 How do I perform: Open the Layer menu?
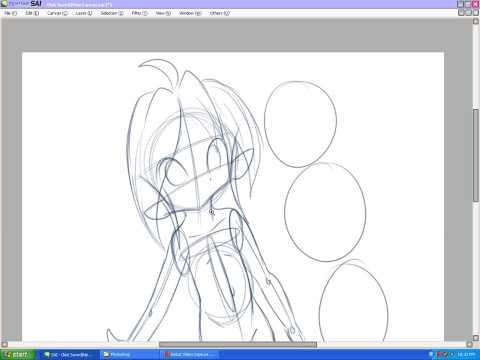coord(84,13)
